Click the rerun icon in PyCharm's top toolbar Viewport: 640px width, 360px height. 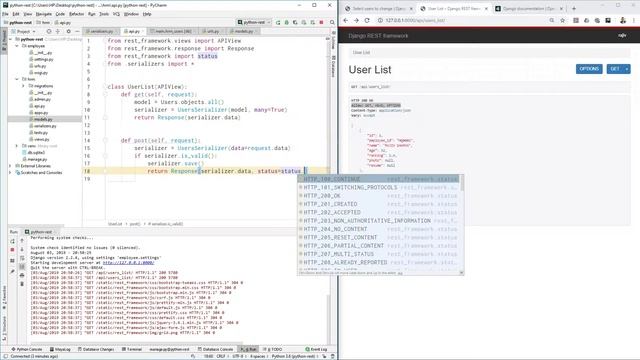(x=278, y=22)
